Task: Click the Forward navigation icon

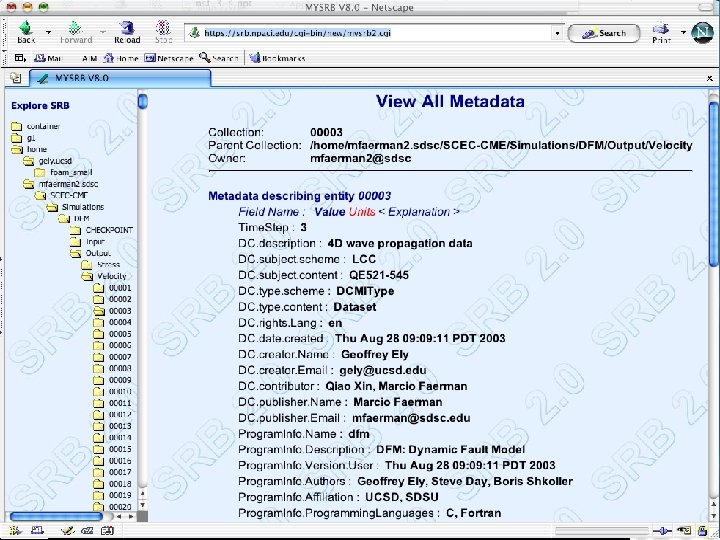Action: (75, 28)
